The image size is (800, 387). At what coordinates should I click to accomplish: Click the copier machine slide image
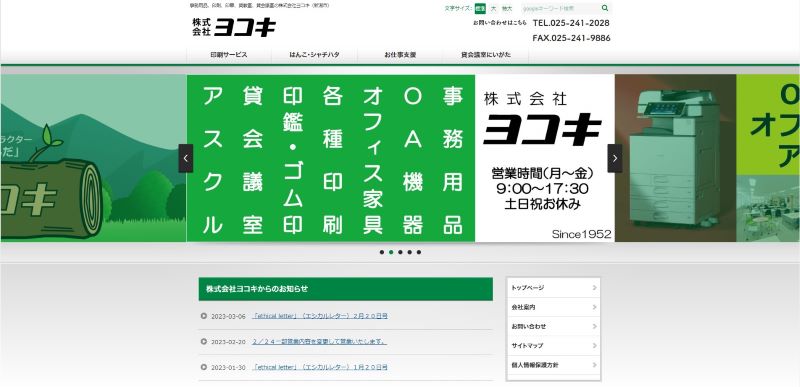pos(676,159)
